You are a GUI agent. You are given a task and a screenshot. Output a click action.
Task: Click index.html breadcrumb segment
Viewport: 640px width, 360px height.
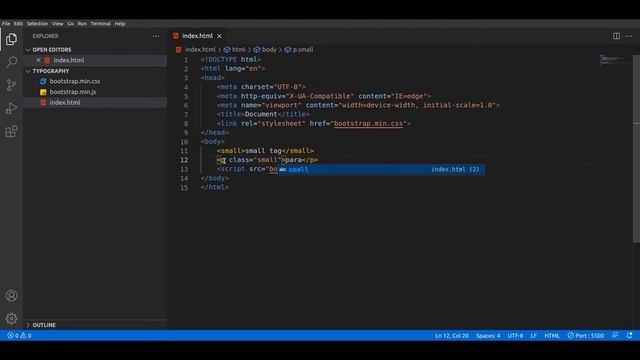click(200, 49)
